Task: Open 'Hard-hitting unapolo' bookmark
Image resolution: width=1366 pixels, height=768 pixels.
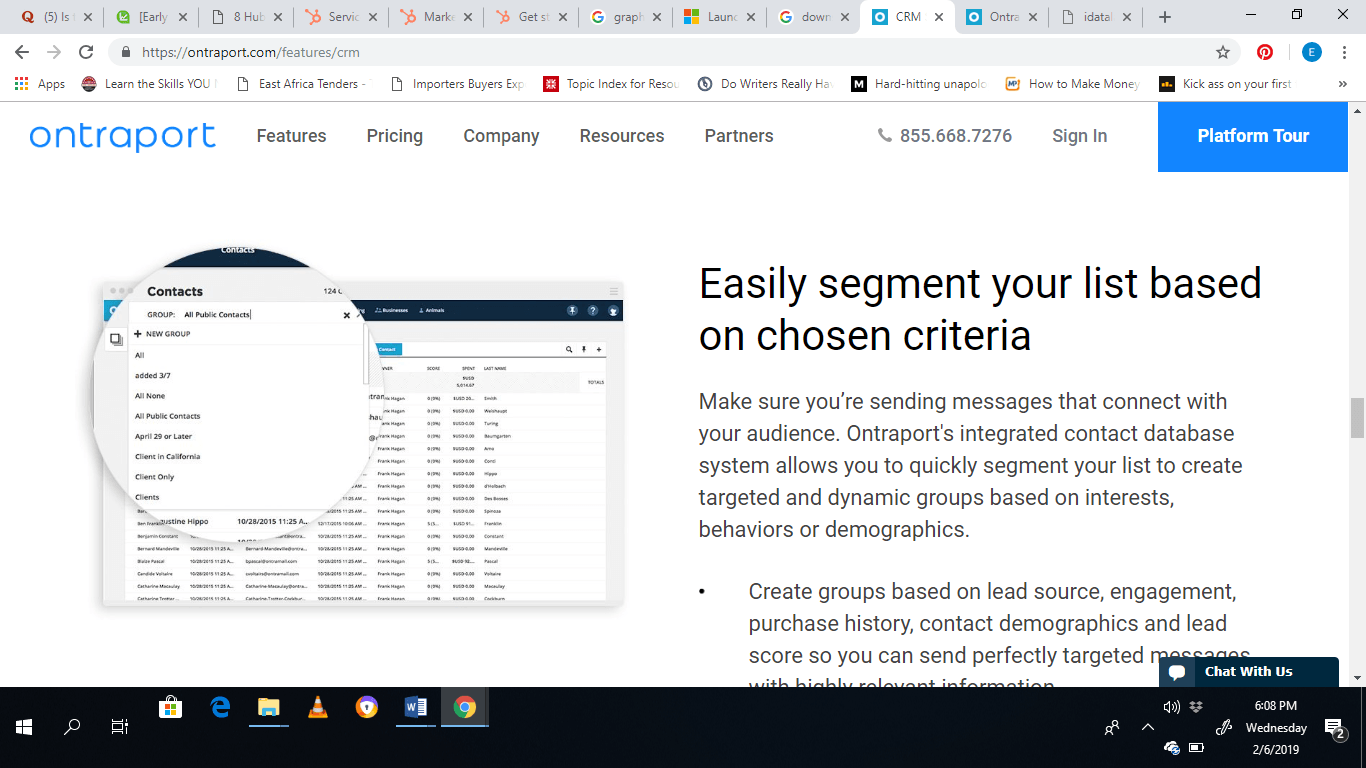Action: [x=919, y=84]
